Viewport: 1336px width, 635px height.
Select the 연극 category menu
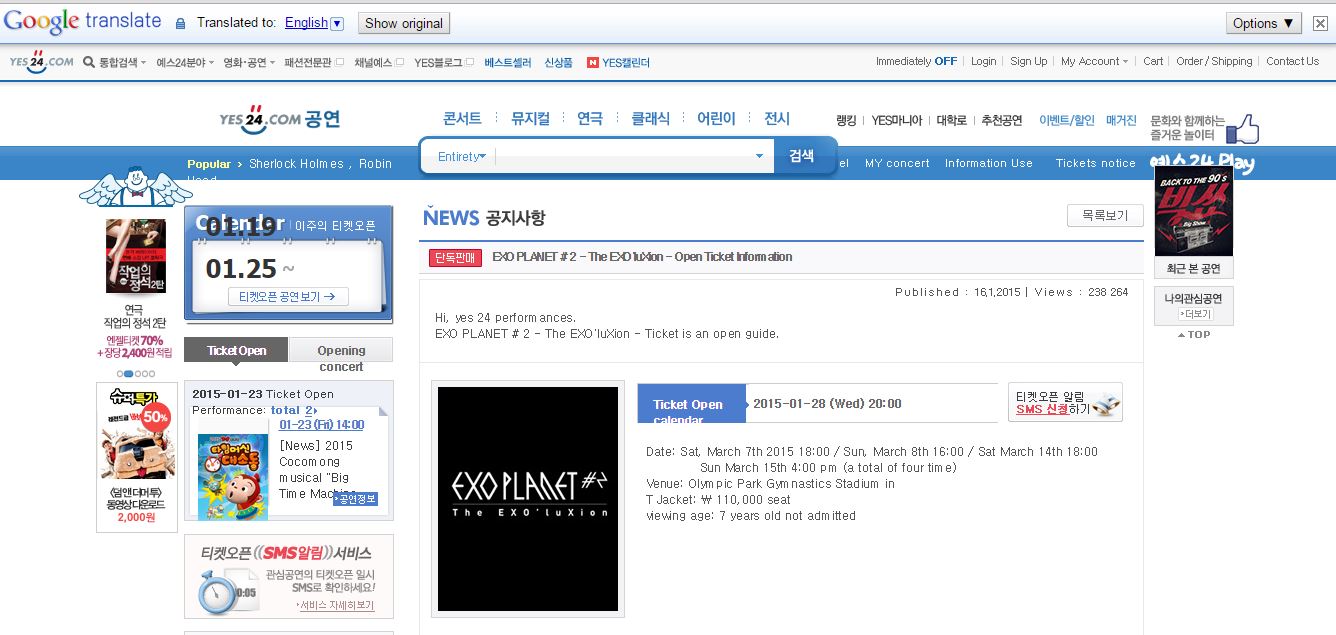[590, 118]
